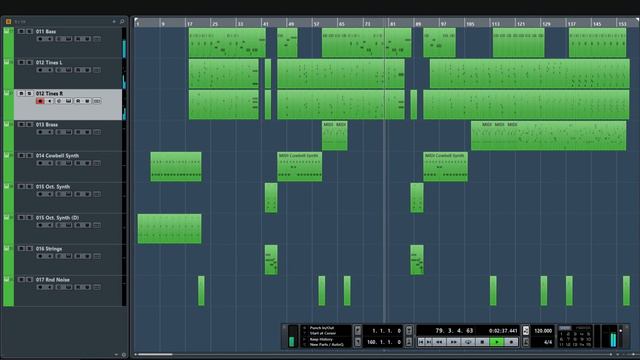This screenshot has height=360, width=640.
Task: Toggle the Punch In button in transport
Action: coord(409,331)
